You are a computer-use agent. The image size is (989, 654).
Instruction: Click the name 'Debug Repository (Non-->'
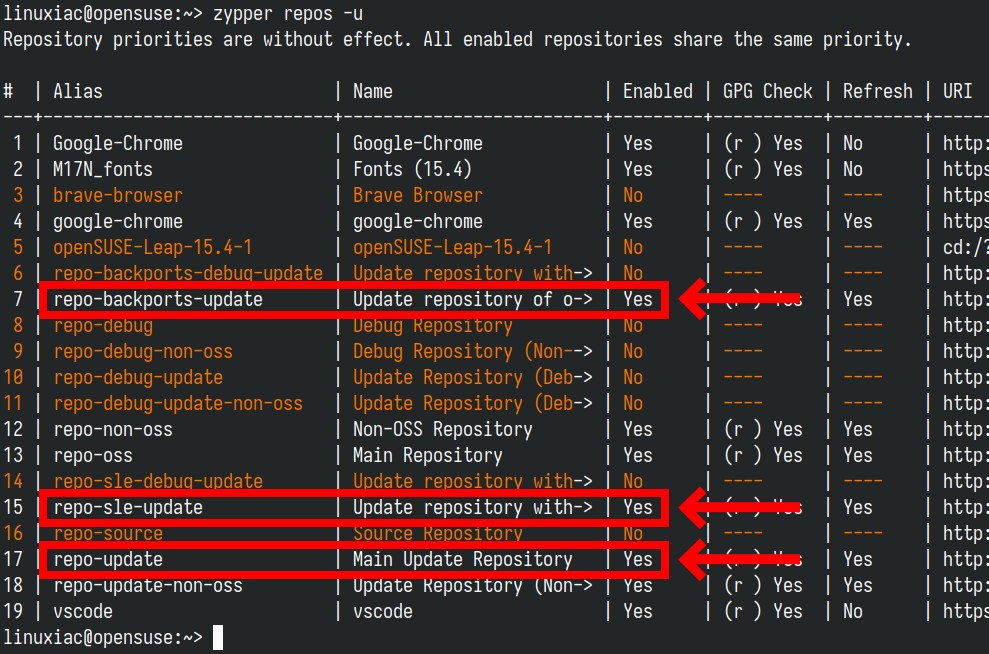[472, 351]
